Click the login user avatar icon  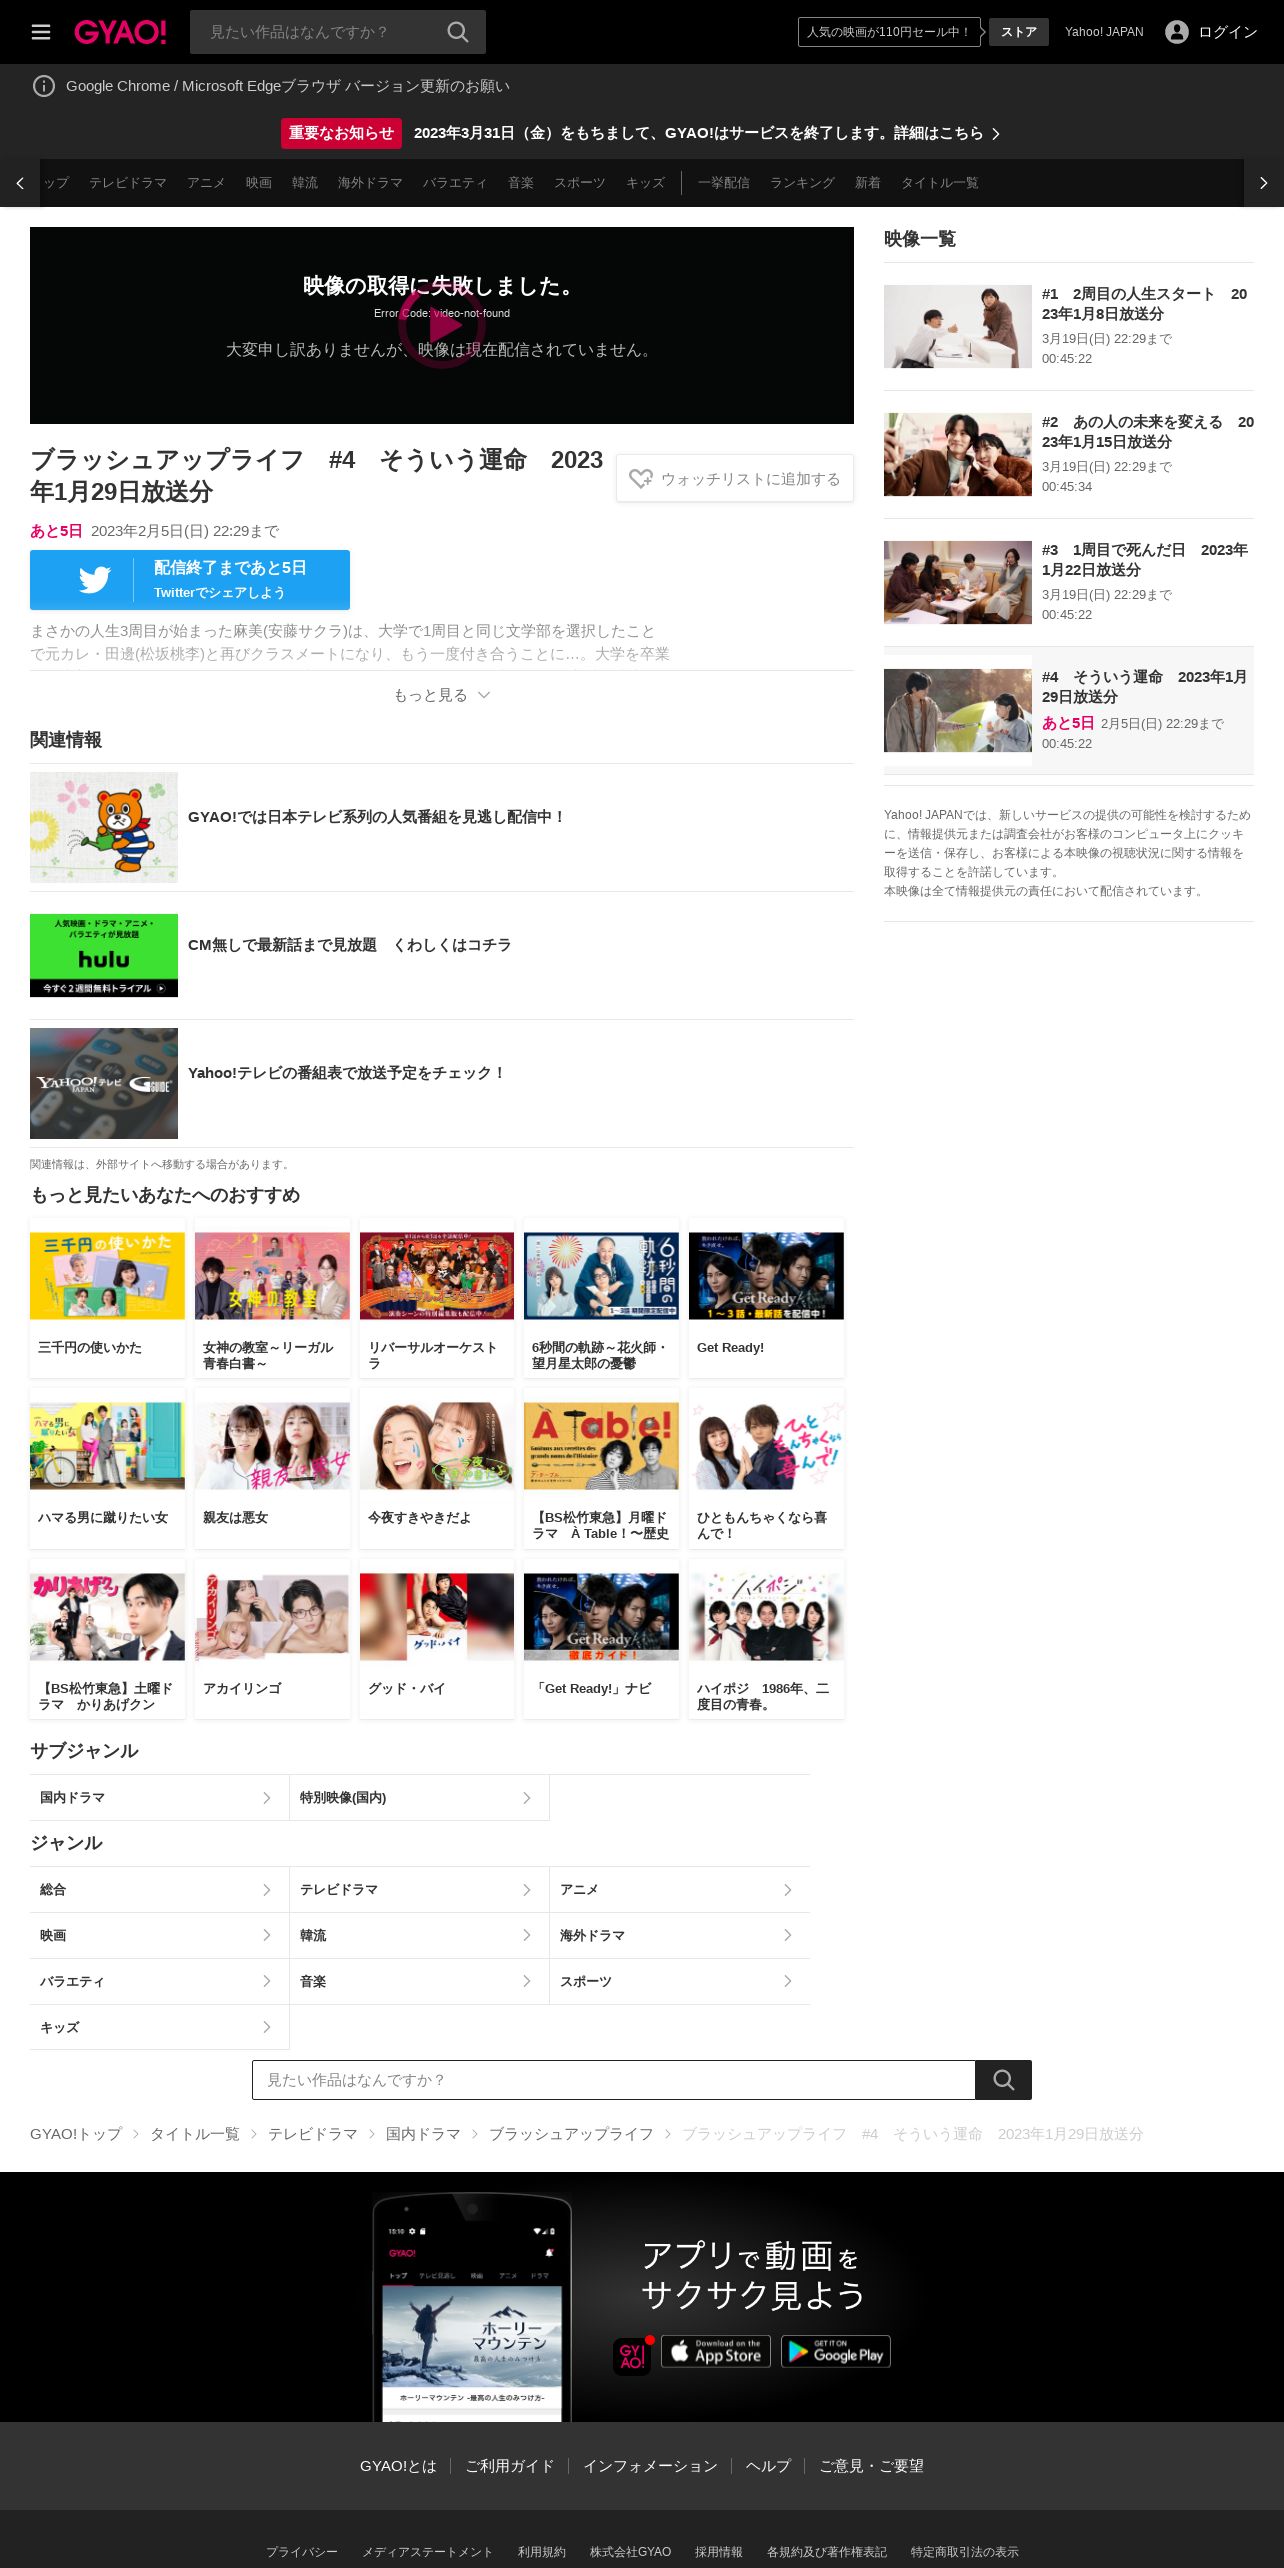coord(1177,32)
